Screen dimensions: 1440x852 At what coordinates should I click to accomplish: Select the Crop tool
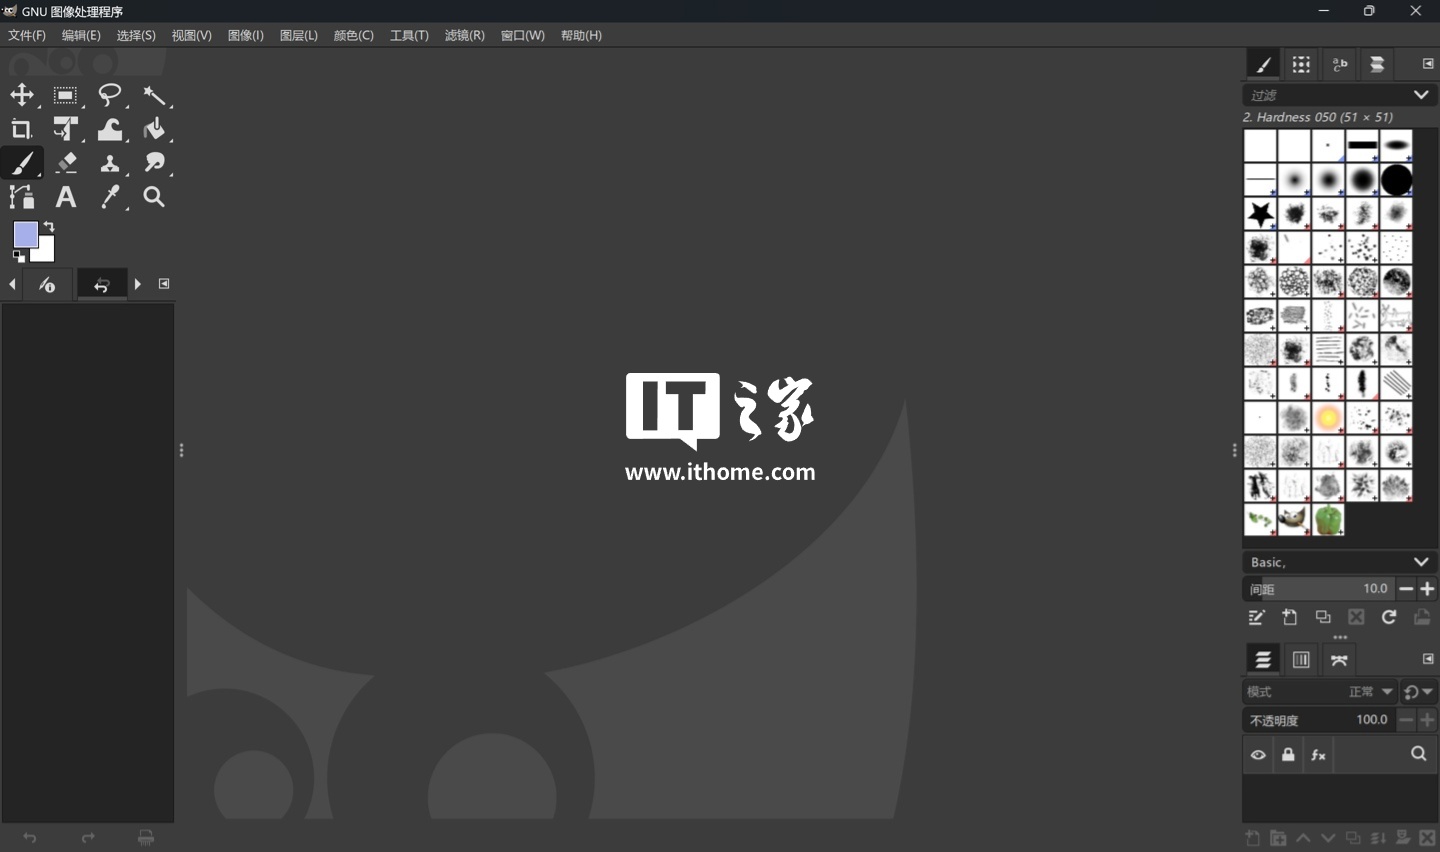[x=22, y=129]
